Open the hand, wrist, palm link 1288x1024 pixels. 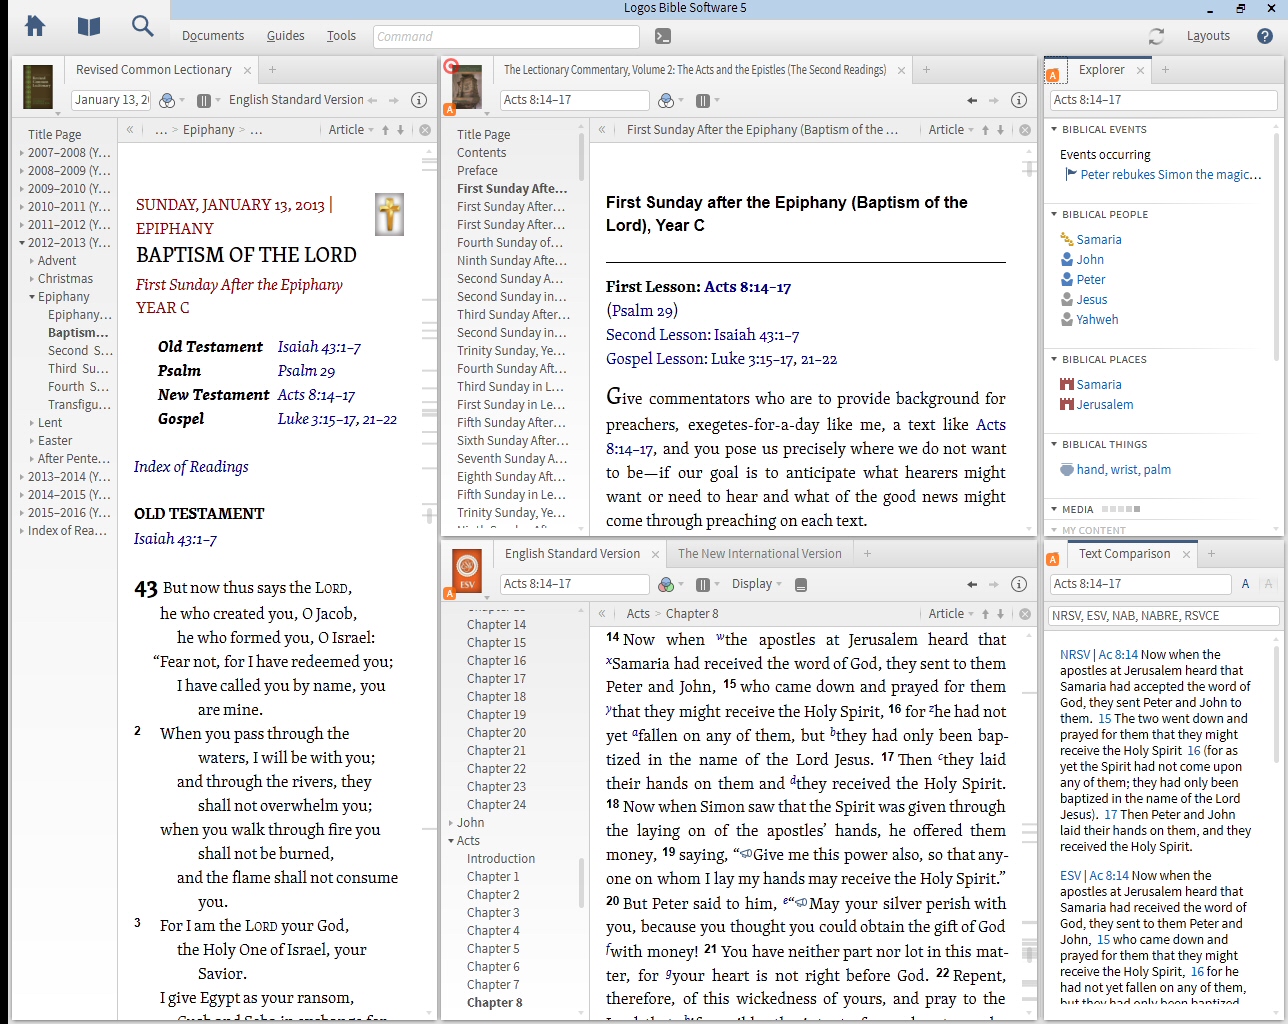1124,470
